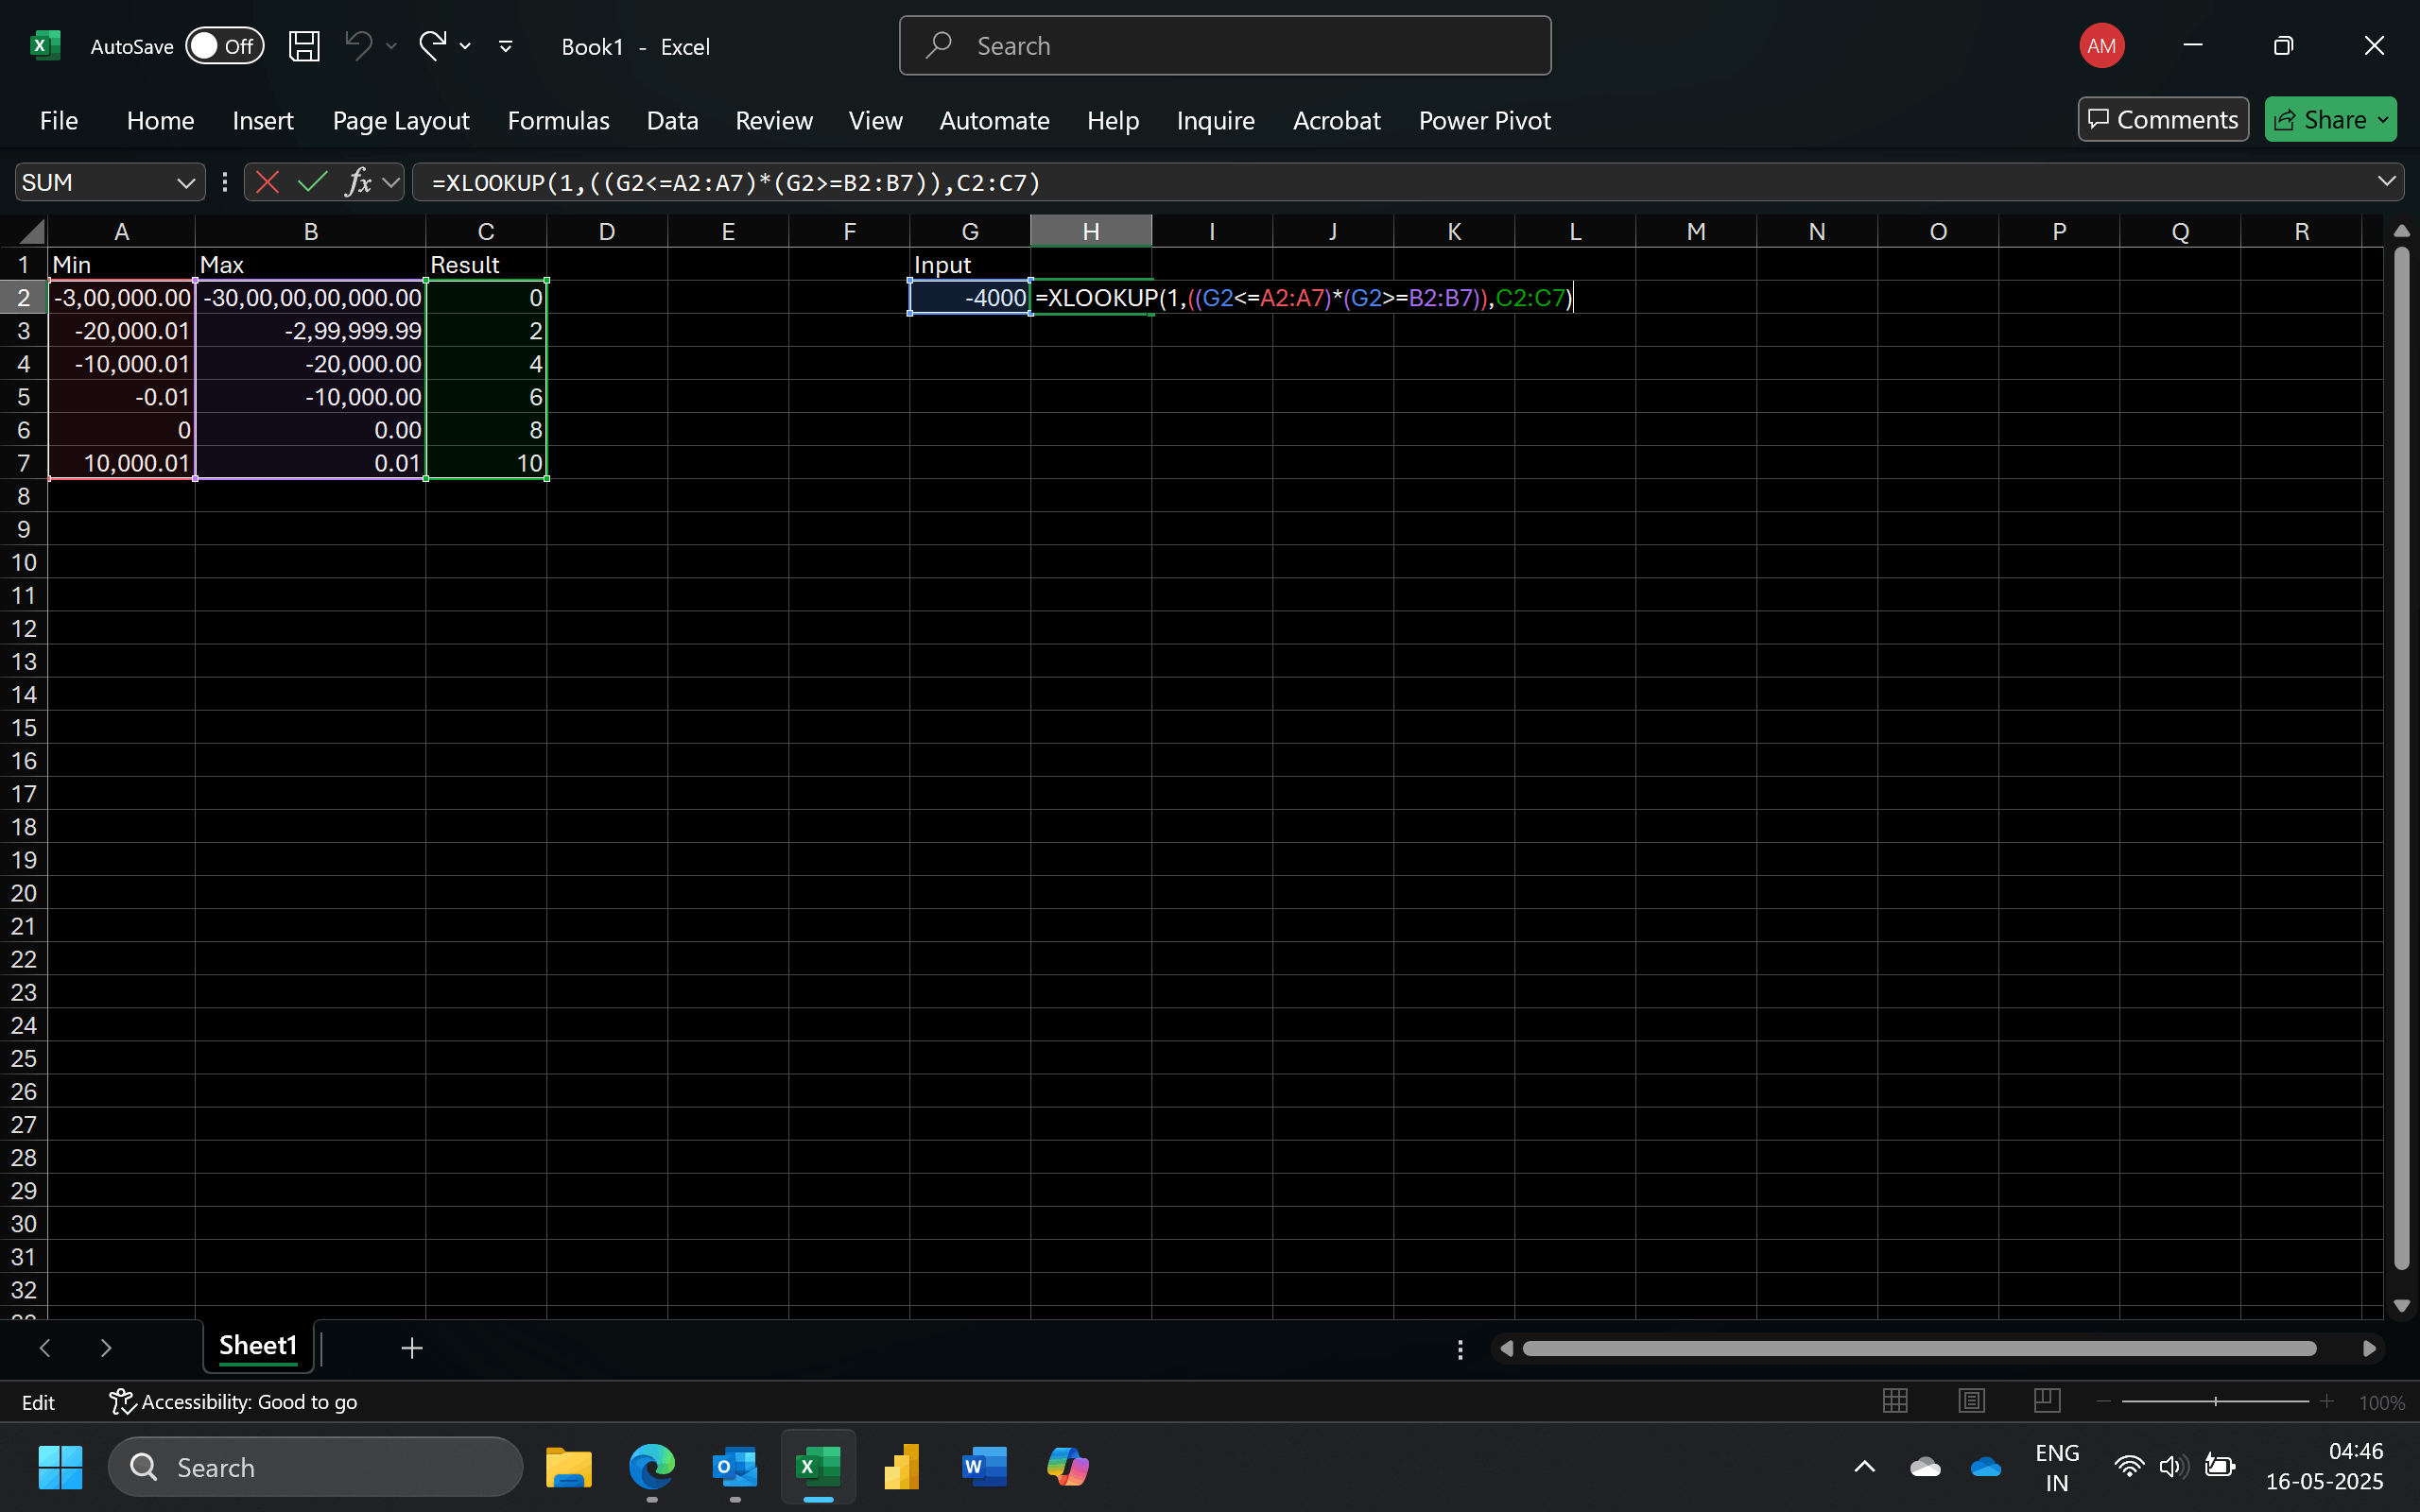The height and width of the screenshot is (1512, 2420).
Task: Click the Share button
Action: point(2320,120)
